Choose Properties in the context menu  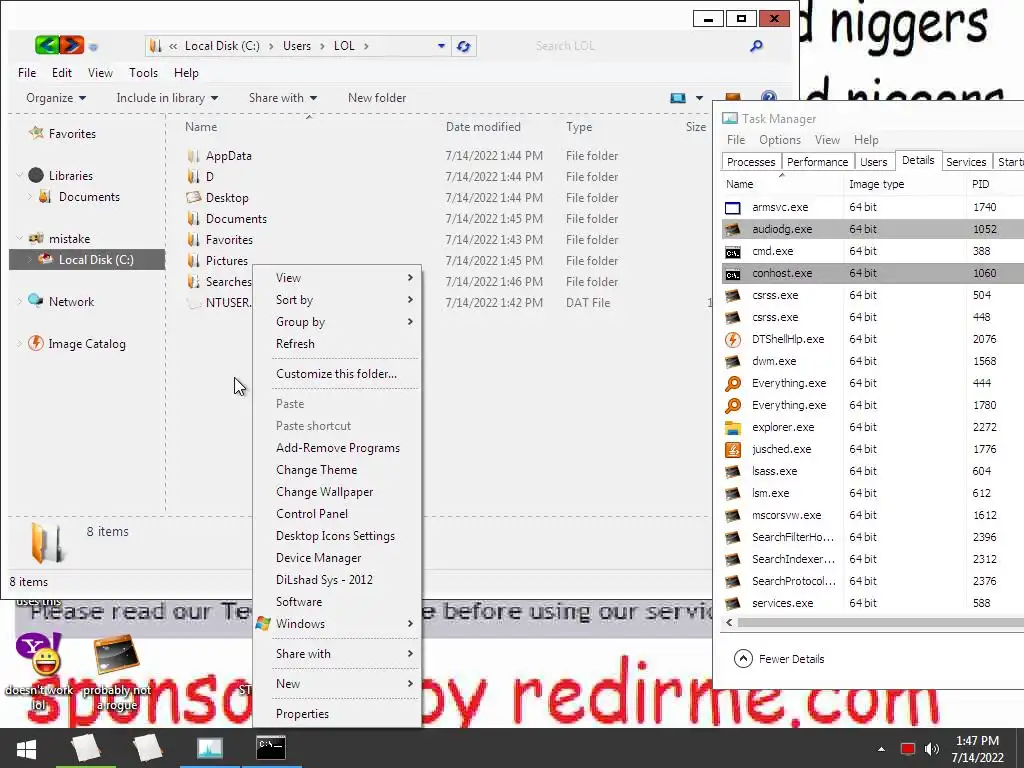[x=337, y=714]
